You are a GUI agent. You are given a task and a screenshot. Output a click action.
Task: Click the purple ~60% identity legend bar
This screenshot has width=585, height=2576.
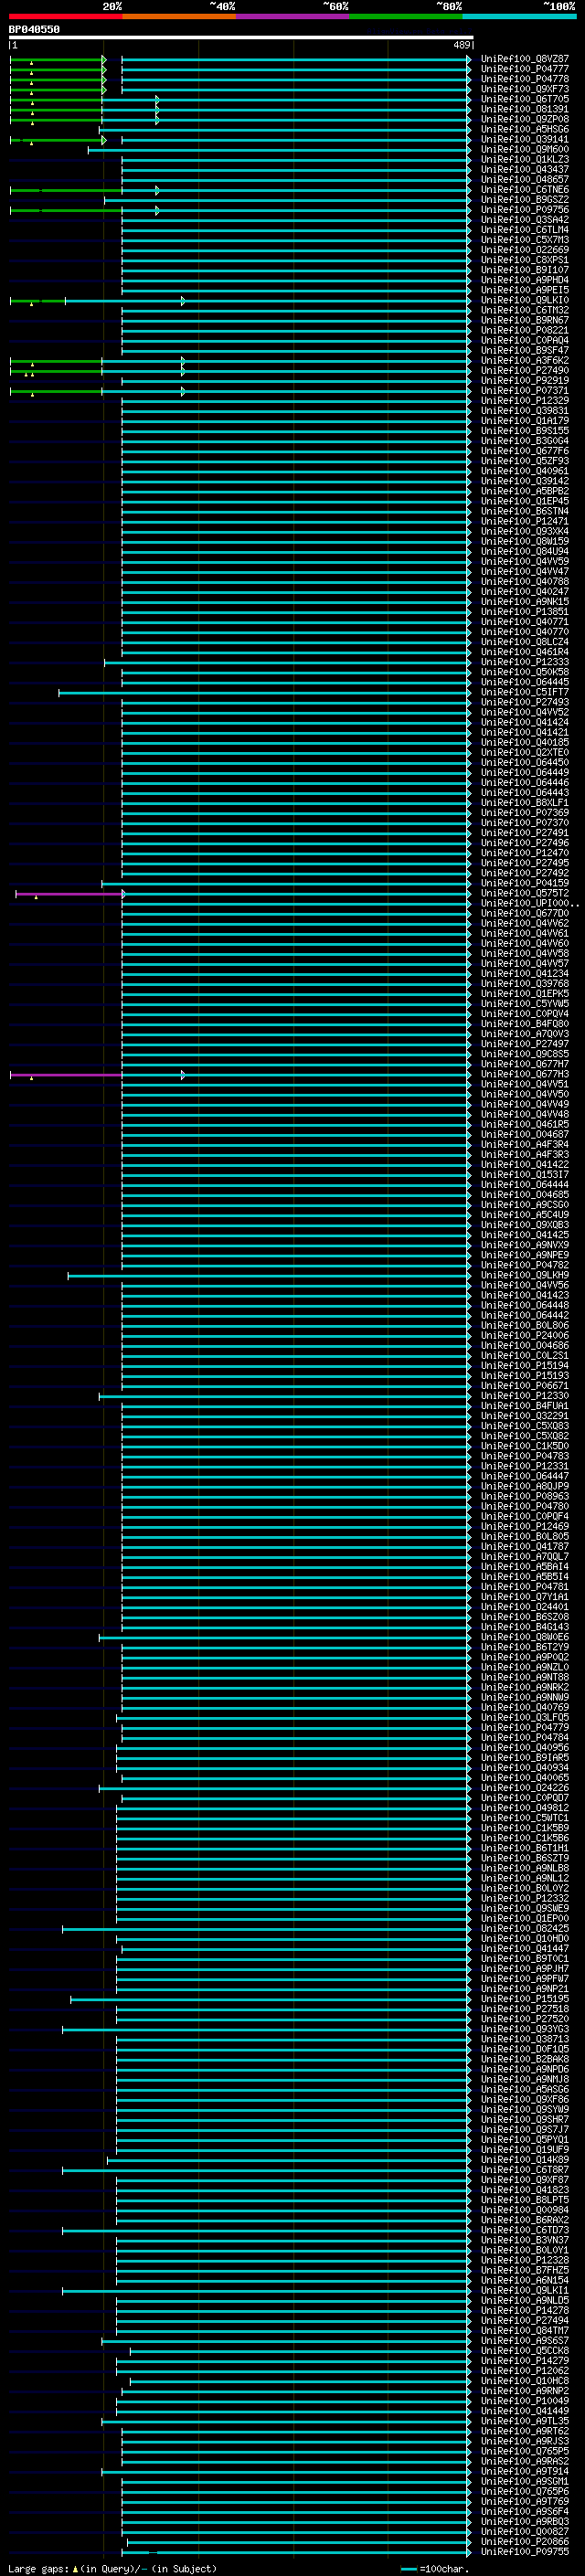point(293,17)
